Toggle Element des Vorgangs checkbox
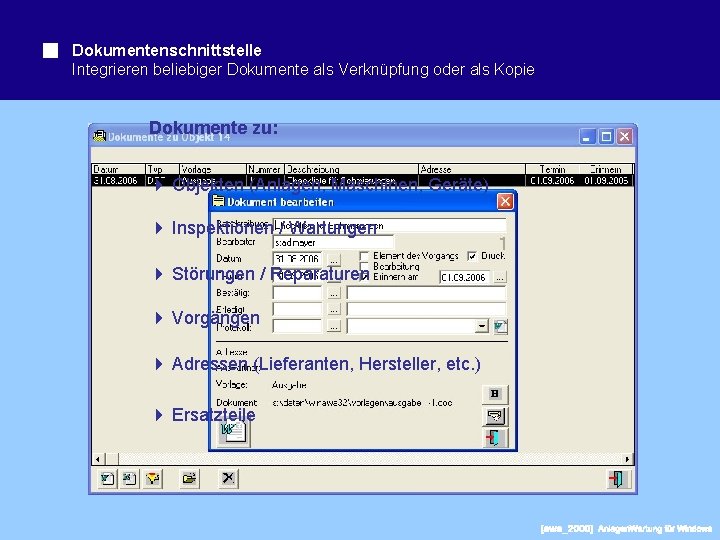 coord(364,256)
